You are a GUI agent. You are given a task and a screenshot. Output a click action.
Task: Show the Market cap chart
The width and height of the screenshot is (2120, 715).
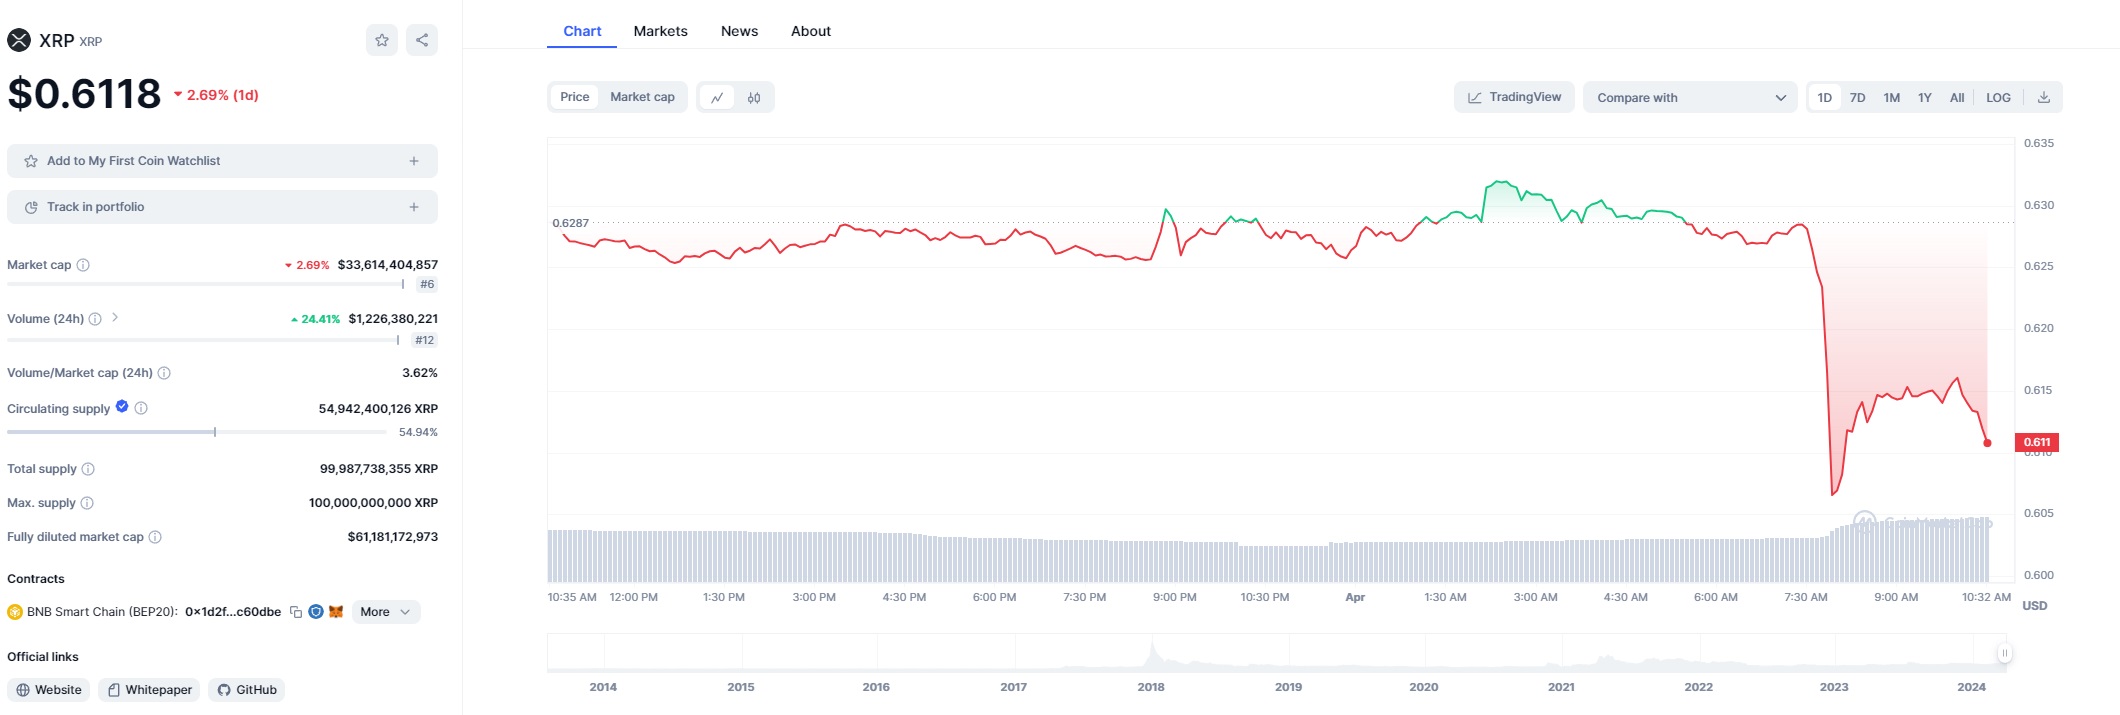pyautogui.click(x=642, y=97)
